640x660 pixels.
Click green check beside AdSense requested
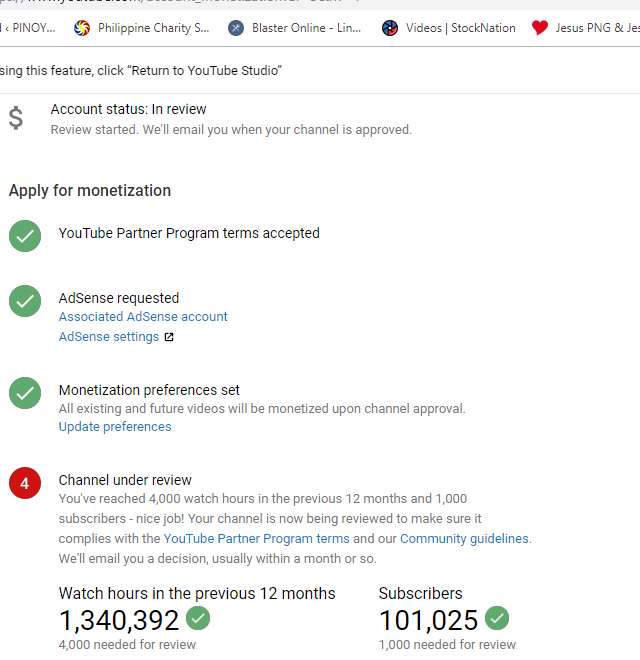pyautogui.click(x=25, y=301)
